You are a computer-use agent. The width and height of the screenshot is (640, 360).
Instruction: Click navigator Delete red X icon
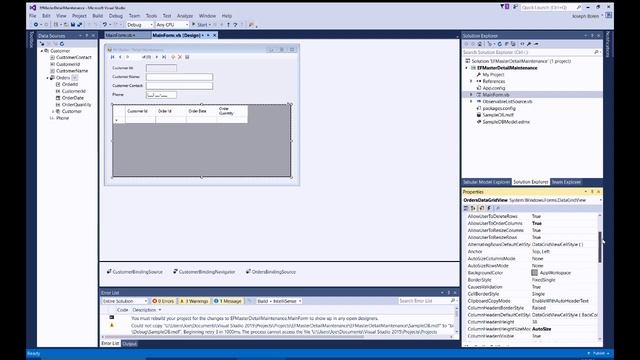tap(180, 57)
